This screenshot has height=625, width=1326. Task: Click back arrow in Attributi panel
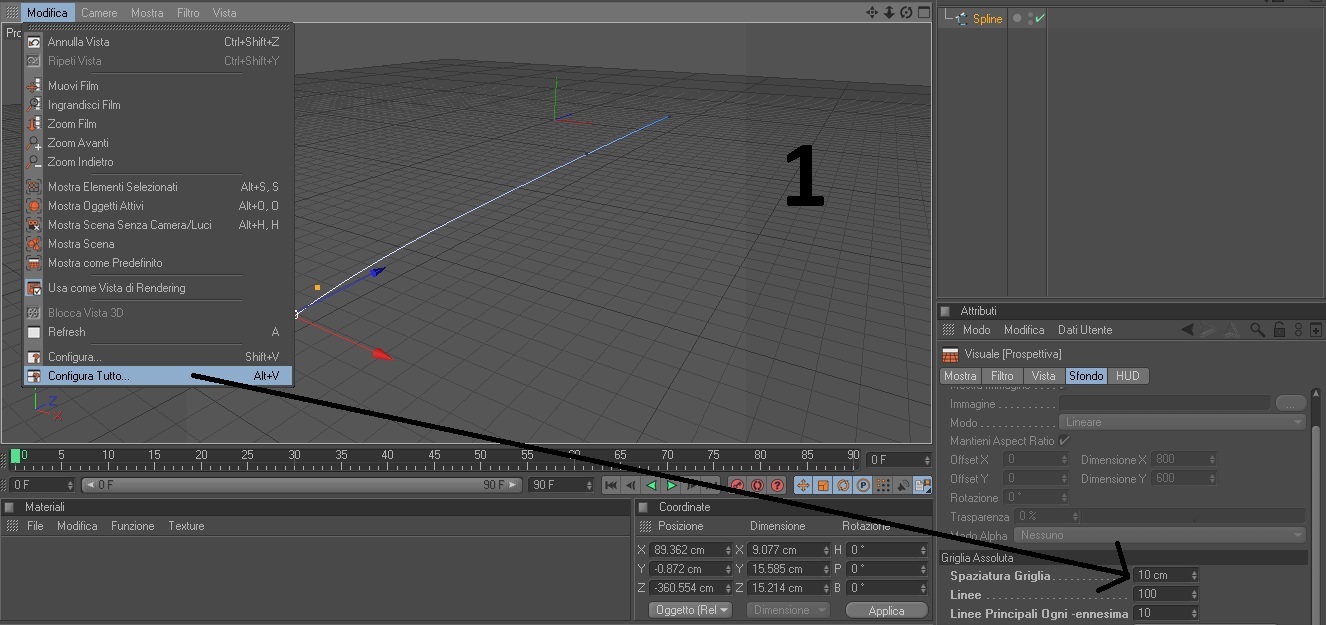click(x=1187, y=330)
